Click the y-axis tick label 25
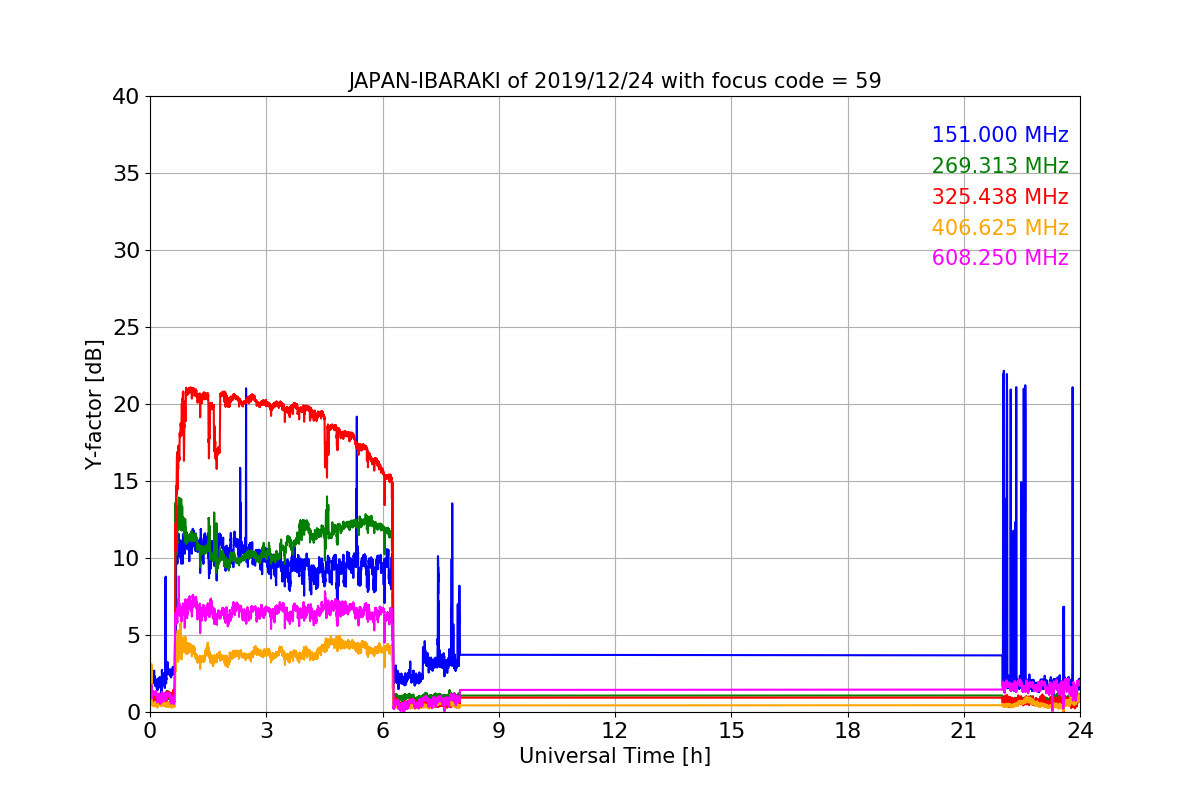 pos(125,328)
